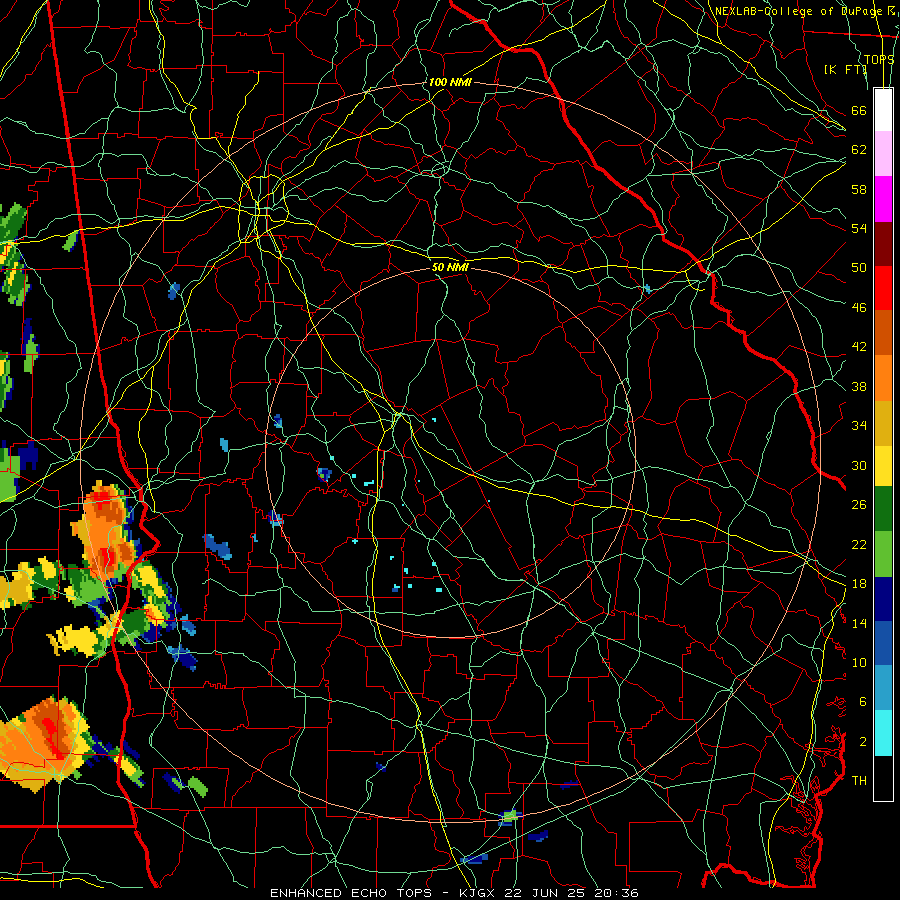Click the gold legend swatch

click(x=883, y=423)
